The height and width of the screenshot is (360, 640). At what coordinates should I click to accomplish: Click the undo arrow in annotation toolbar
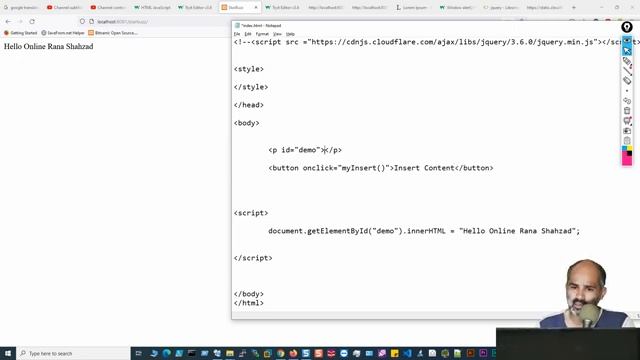pos(627,101)
